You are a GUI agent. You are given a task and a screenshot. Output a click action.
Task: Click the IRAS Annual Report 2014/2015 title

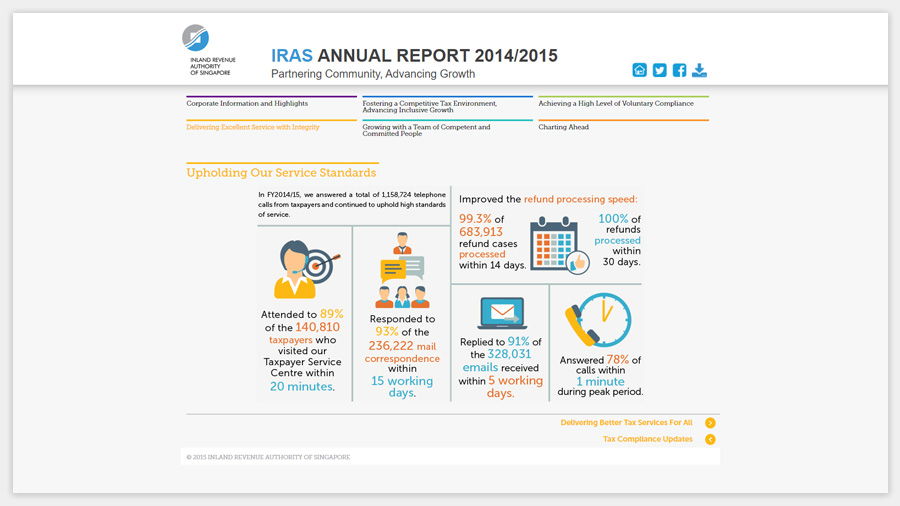[x=414, y=56]
